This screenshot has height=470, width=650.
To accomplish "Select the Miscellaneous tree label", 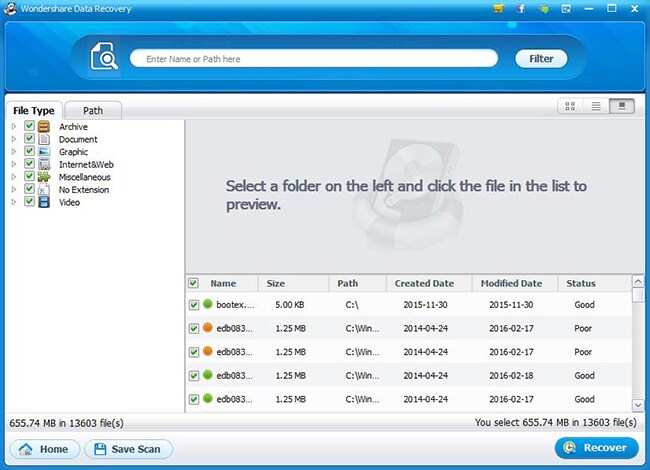I will pyautogui.click(x=85, y=177).
